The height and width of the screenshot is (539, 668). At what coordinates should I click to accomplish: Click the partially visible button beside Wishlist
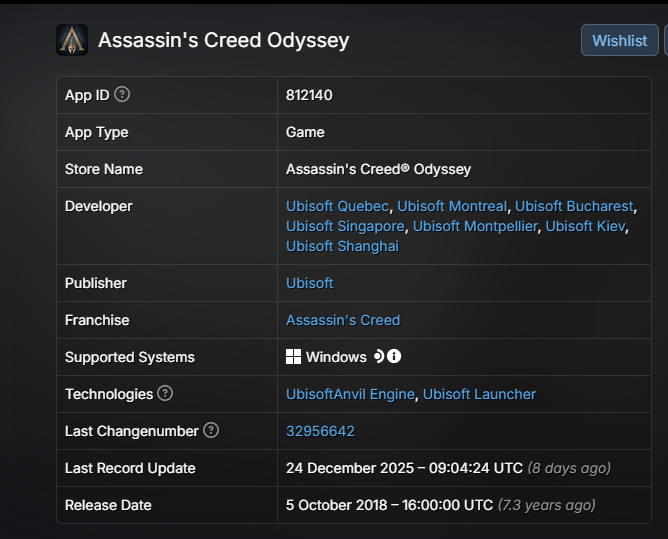pos(665,40)
